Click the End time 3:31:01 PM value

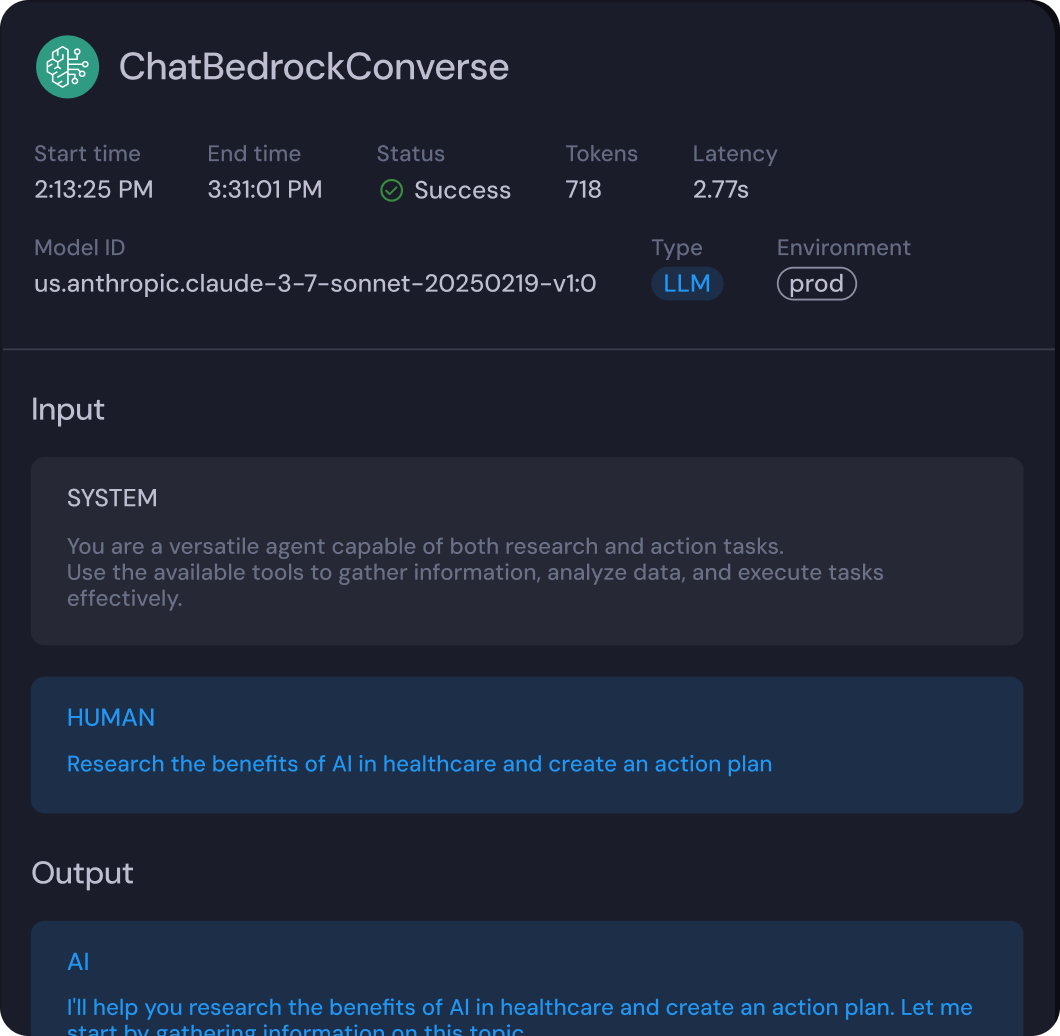pyautogui.click(x=264, y=189)
